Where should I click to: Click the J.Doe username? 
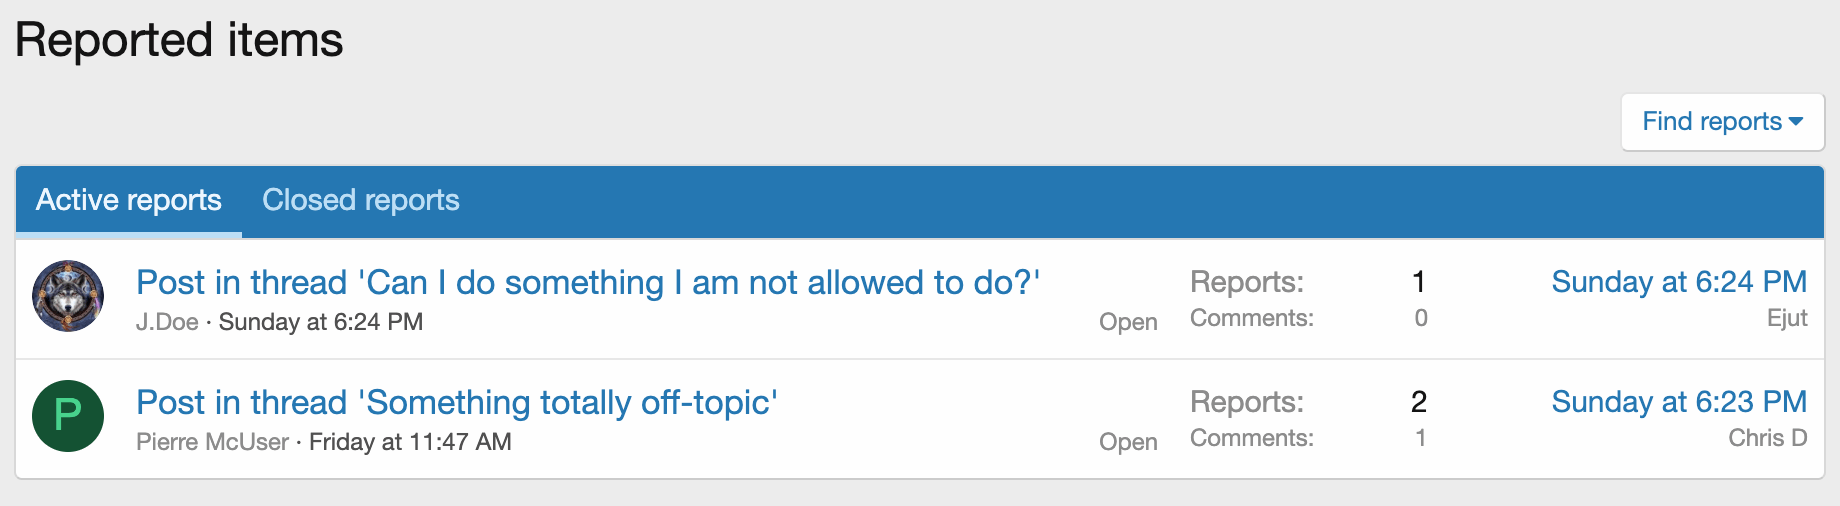tap(167, 322)
